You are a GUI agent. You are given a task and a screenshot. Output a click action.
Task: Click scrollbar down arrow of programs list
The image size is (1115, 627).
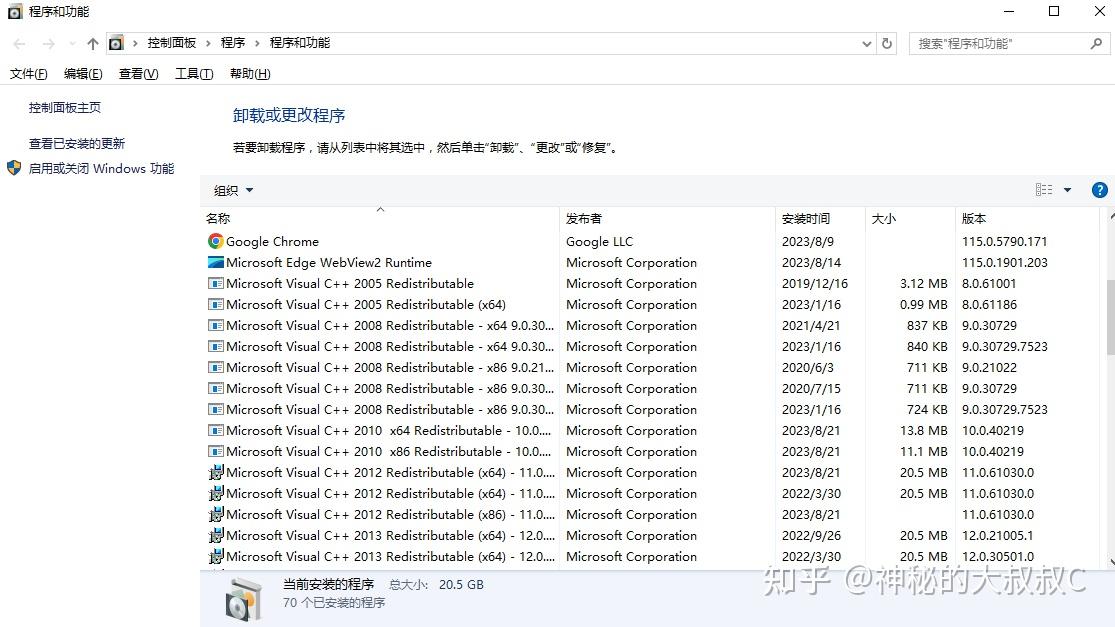coord(1111,562)
